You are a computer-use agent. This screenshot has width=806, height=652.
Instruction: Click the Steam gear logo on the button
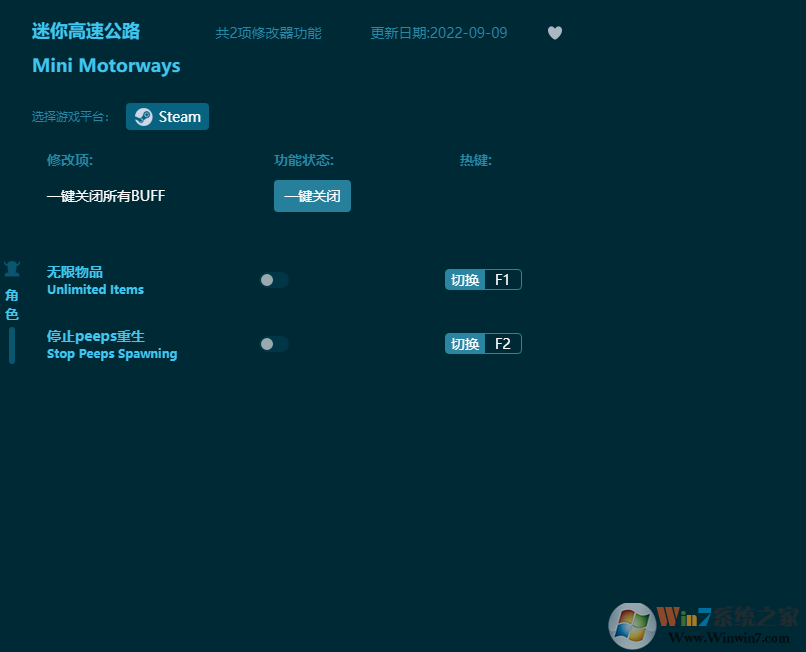tap(144, 116)
